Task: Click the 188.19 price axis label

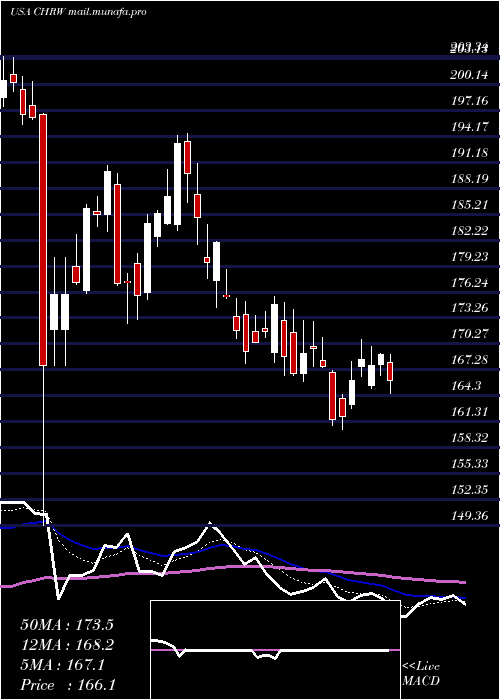Action: tap(469, 179)
